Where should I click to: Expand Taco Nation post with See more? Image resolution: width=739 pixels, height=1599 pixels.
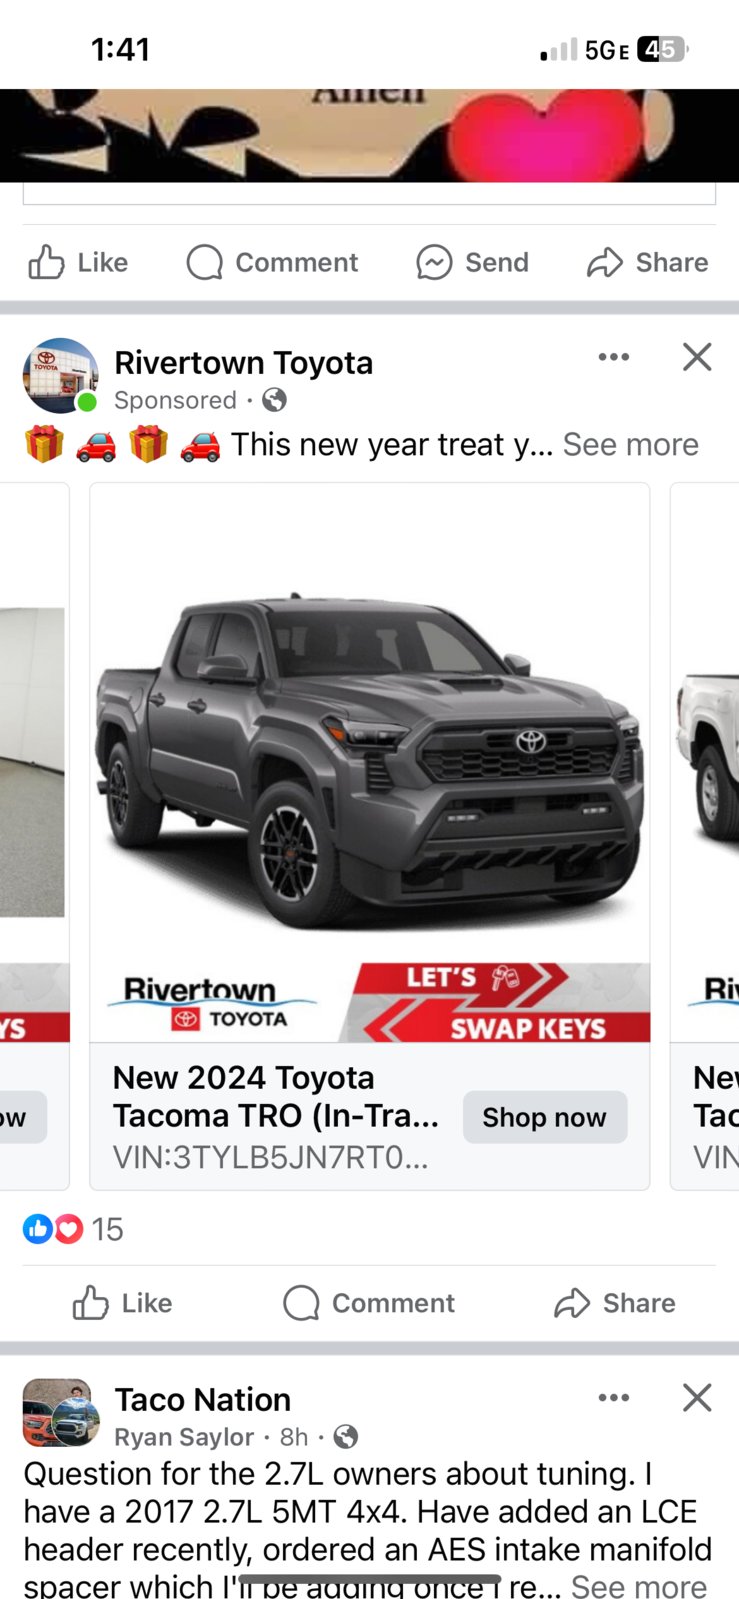point(639,1586)
